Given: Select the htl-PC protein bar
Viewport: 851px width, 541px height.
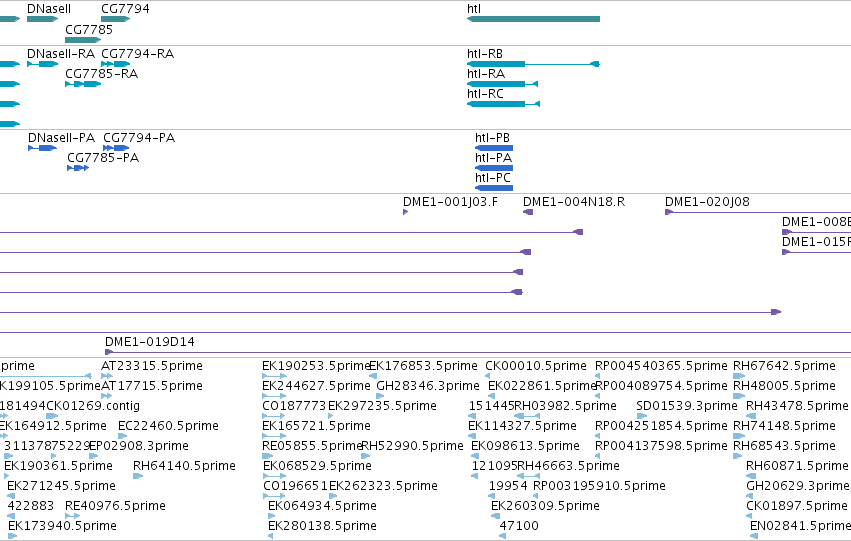Looking at the screenshot, I should point(494,188).
